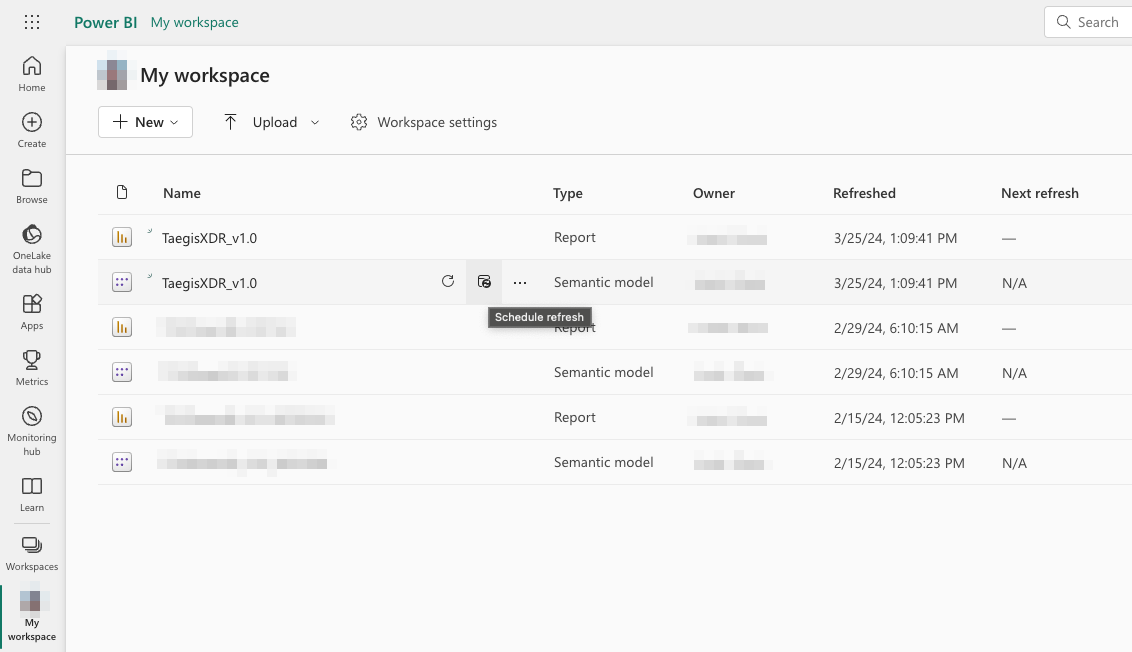This screenshot has height=652, width=1132.
Task: Select My workspace in the sidebar
Action: [32, 616]
